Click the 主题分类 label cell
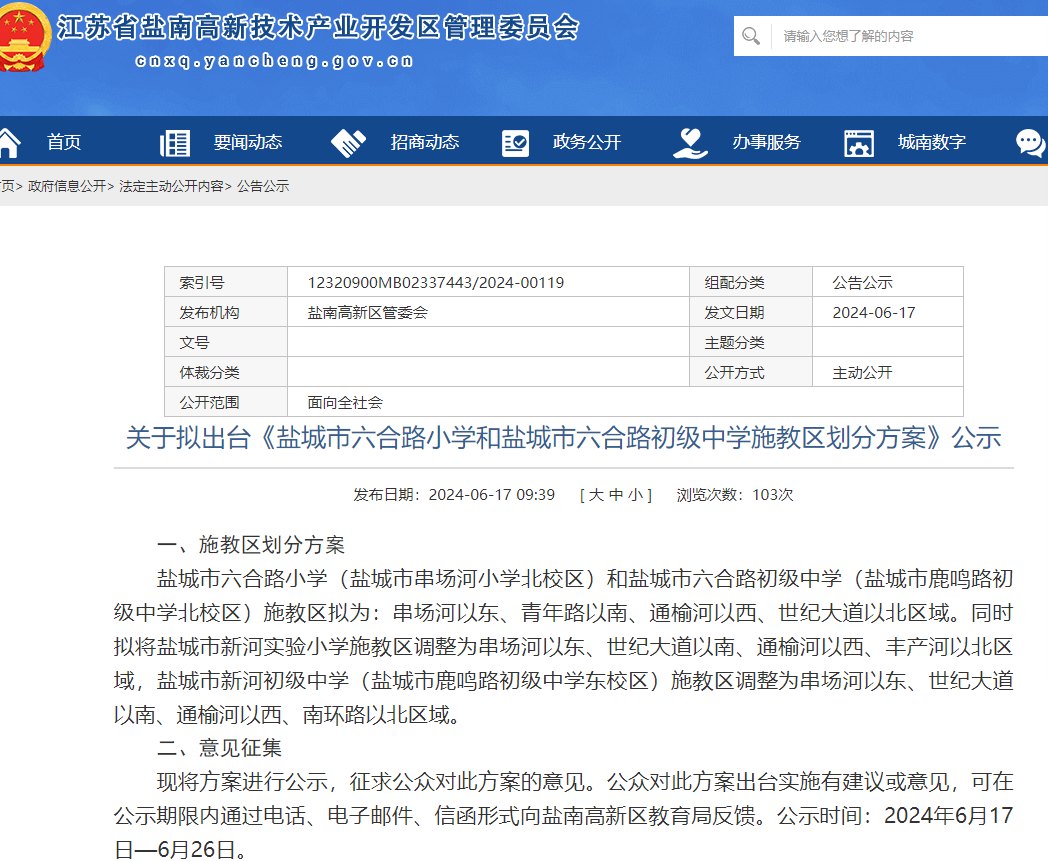The width and height of the screenshot is (1048, 861). click(x=751, y=342)
